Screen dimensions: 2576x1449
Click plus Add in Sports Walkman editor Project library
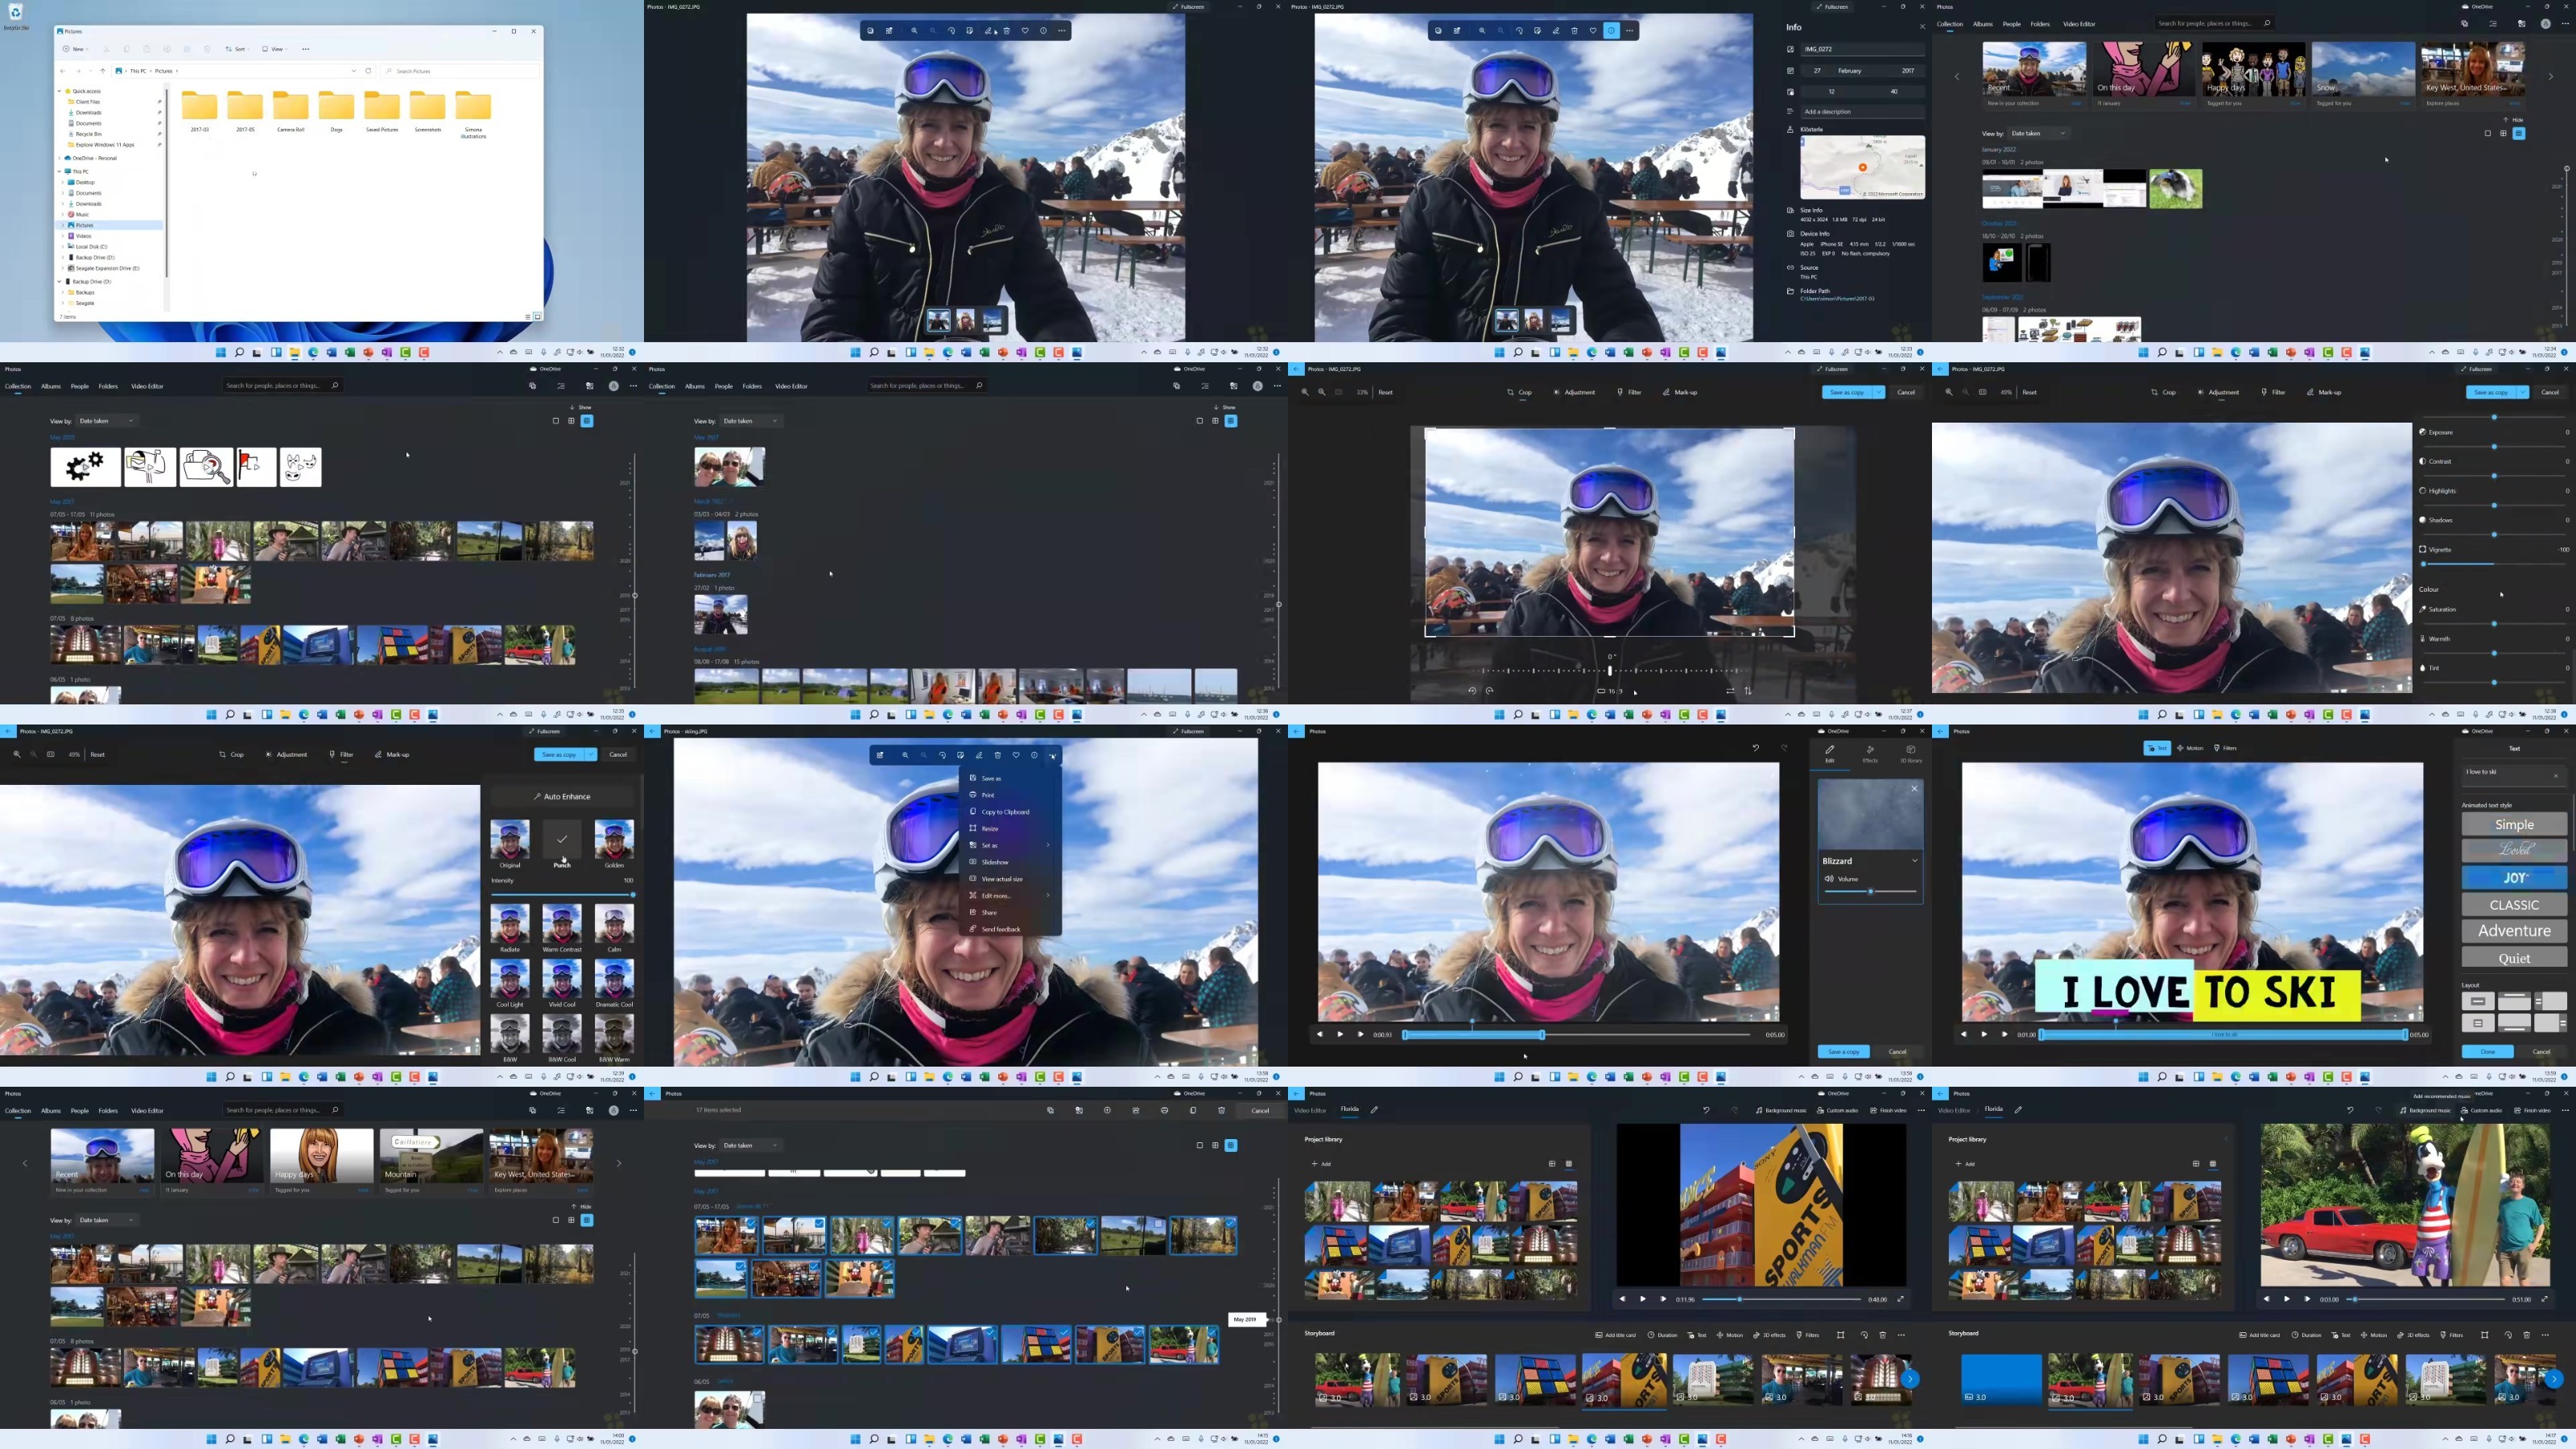click(1321, 1164)
